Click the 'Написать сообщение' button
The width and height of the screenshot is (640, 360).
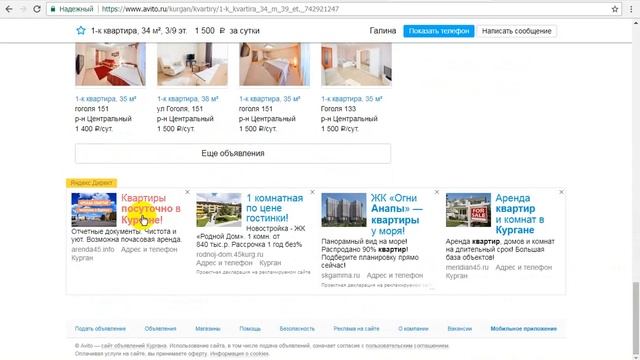pos(516,31)
